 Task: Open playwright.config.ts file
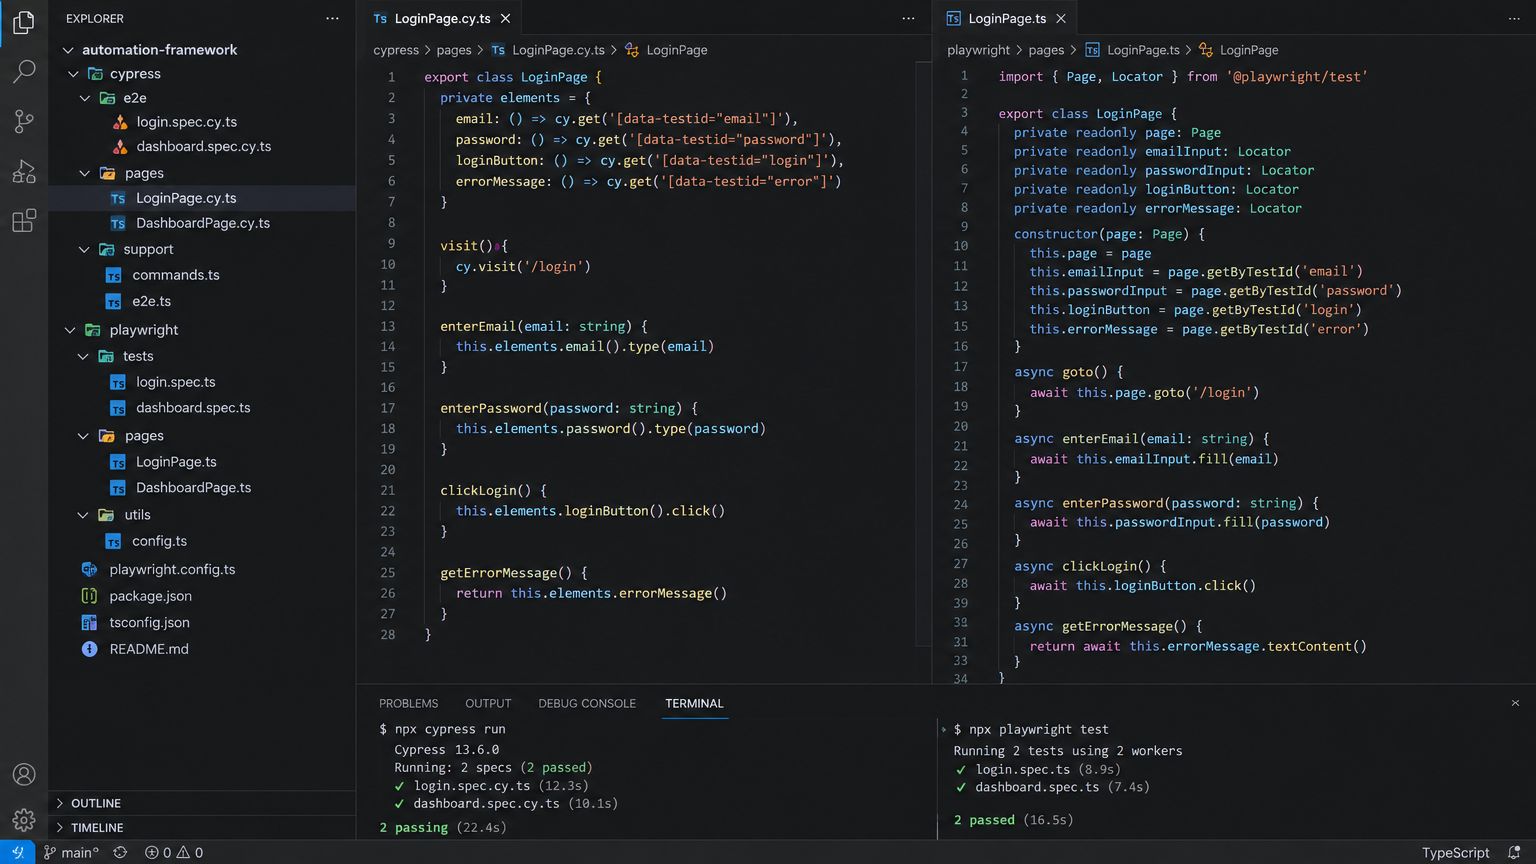point(172,569)
